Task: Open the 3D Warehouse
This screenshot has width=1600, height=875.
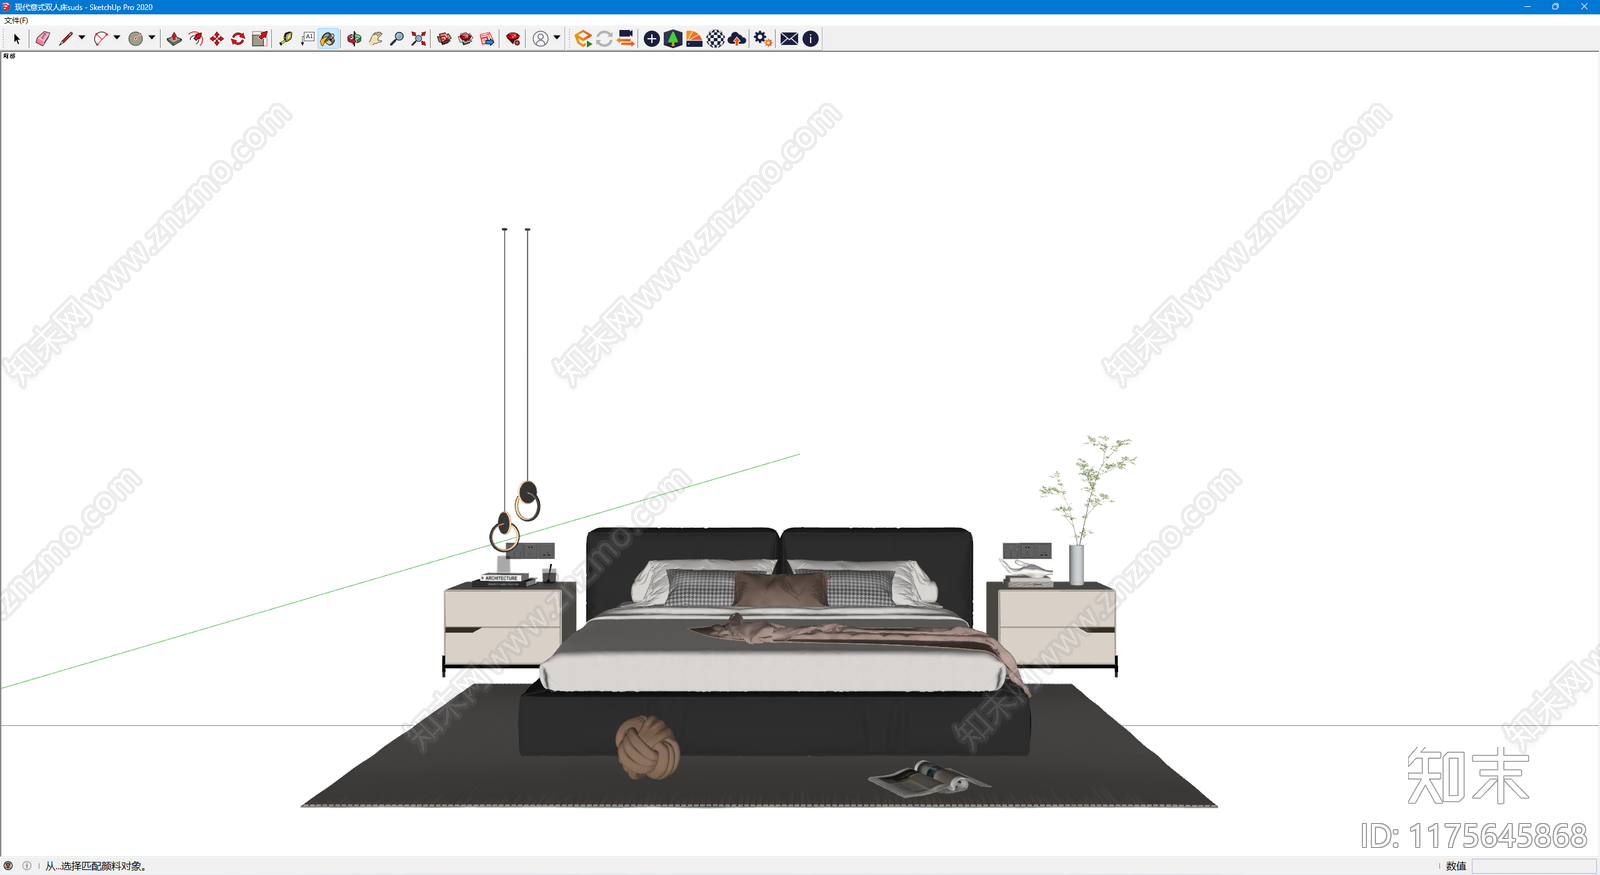Action: 444,39
